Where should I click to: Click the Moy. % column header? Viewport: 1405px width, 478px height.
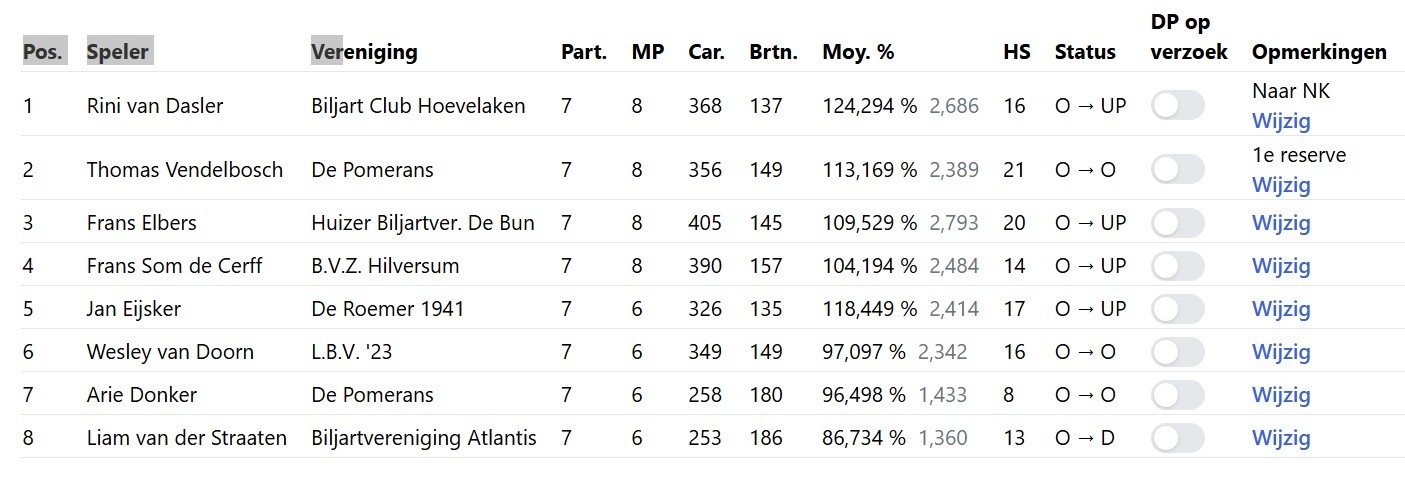click(858, 52)
